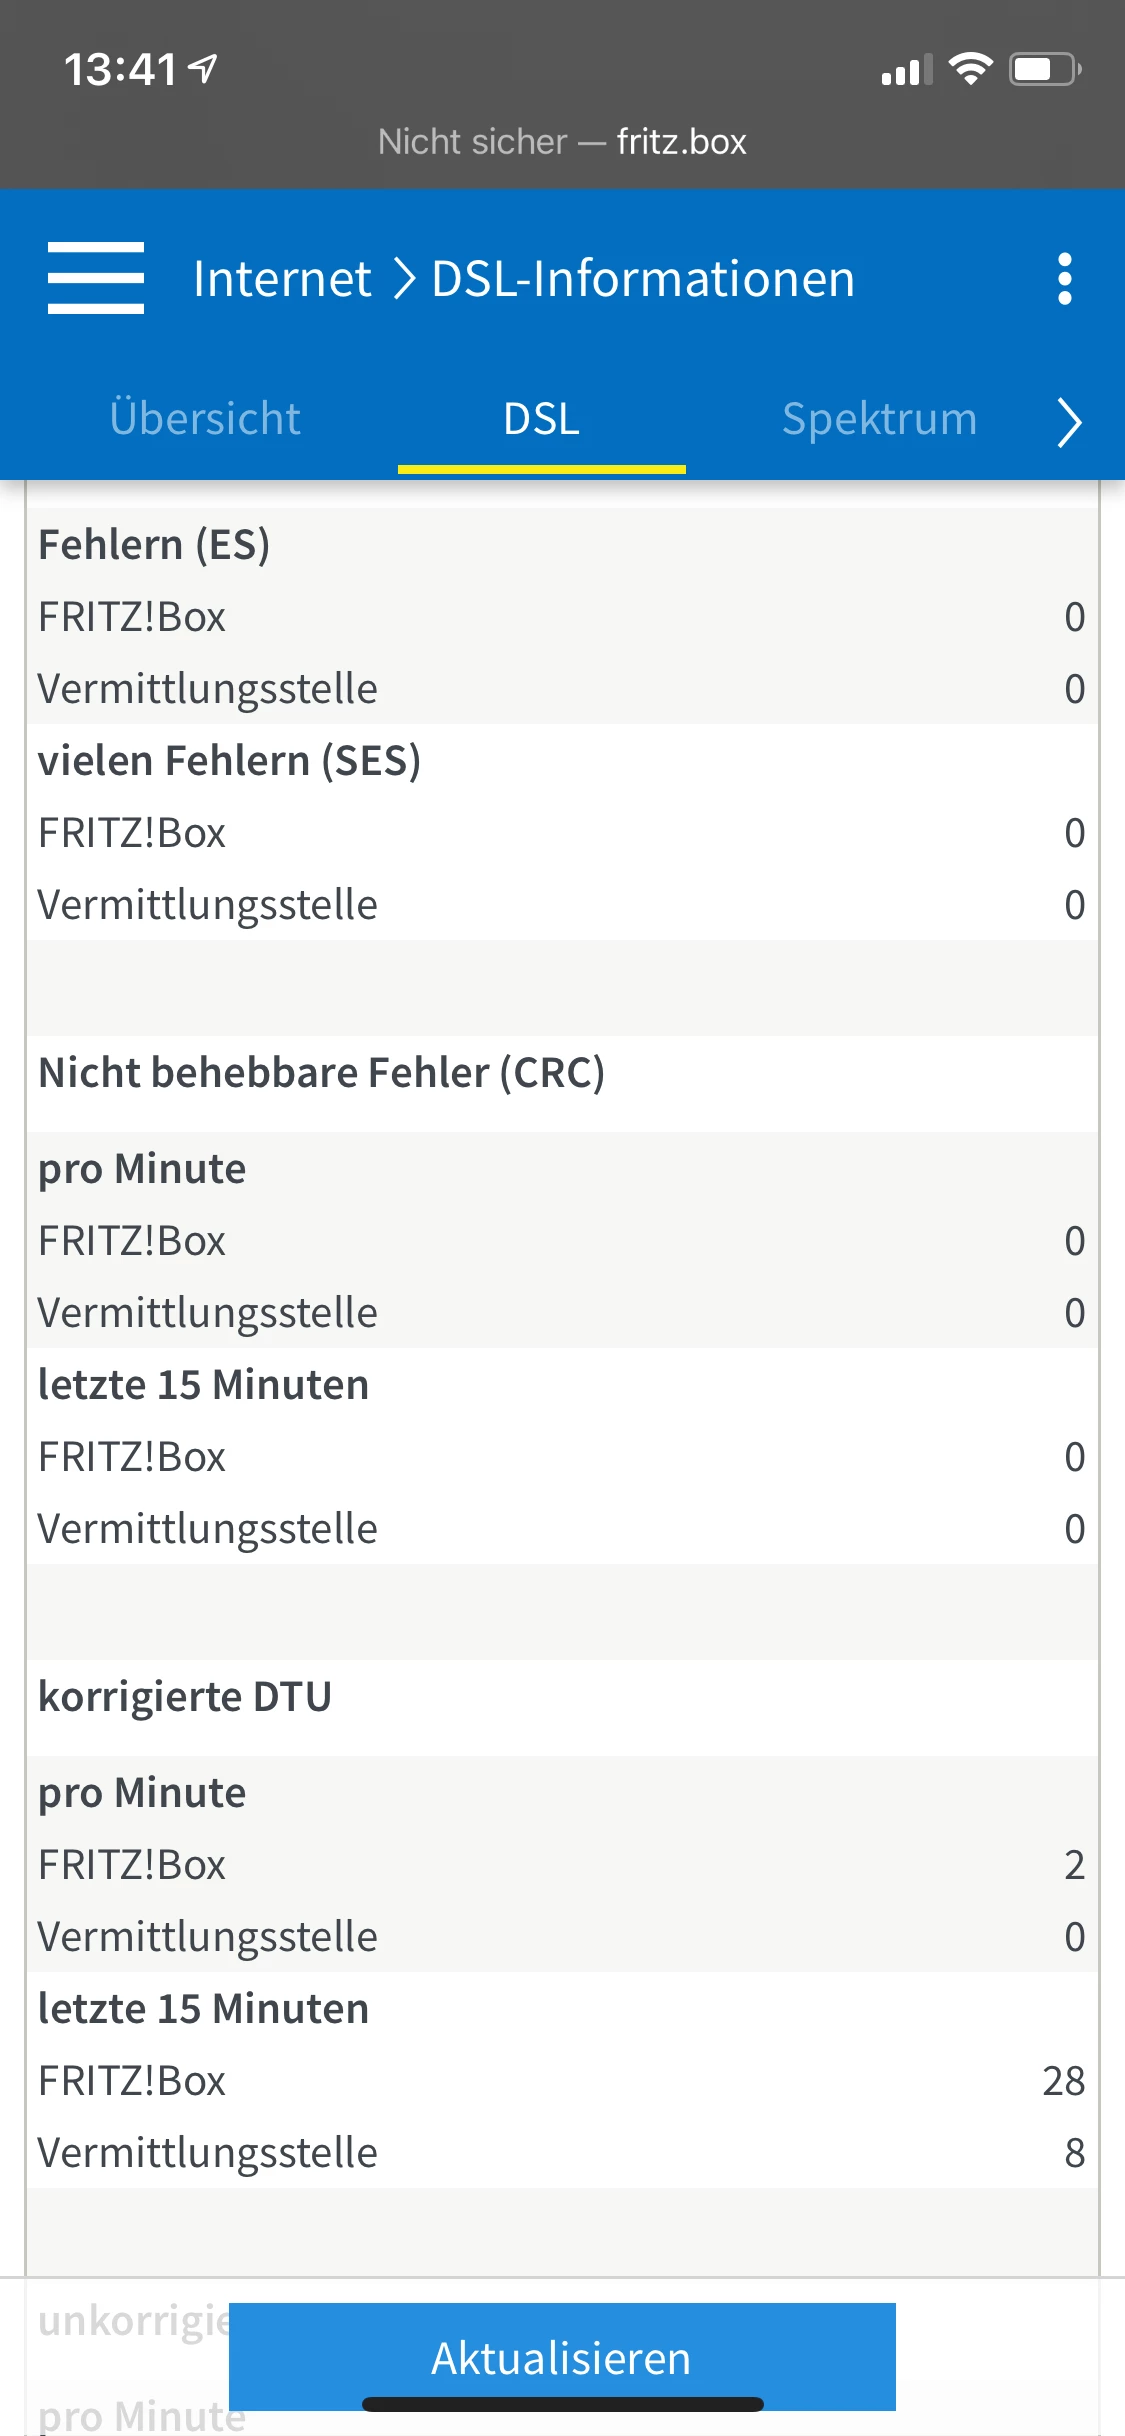
Task: Switch to the Übersicht tab
Action: pyautogui.click(x=205, y=418)
